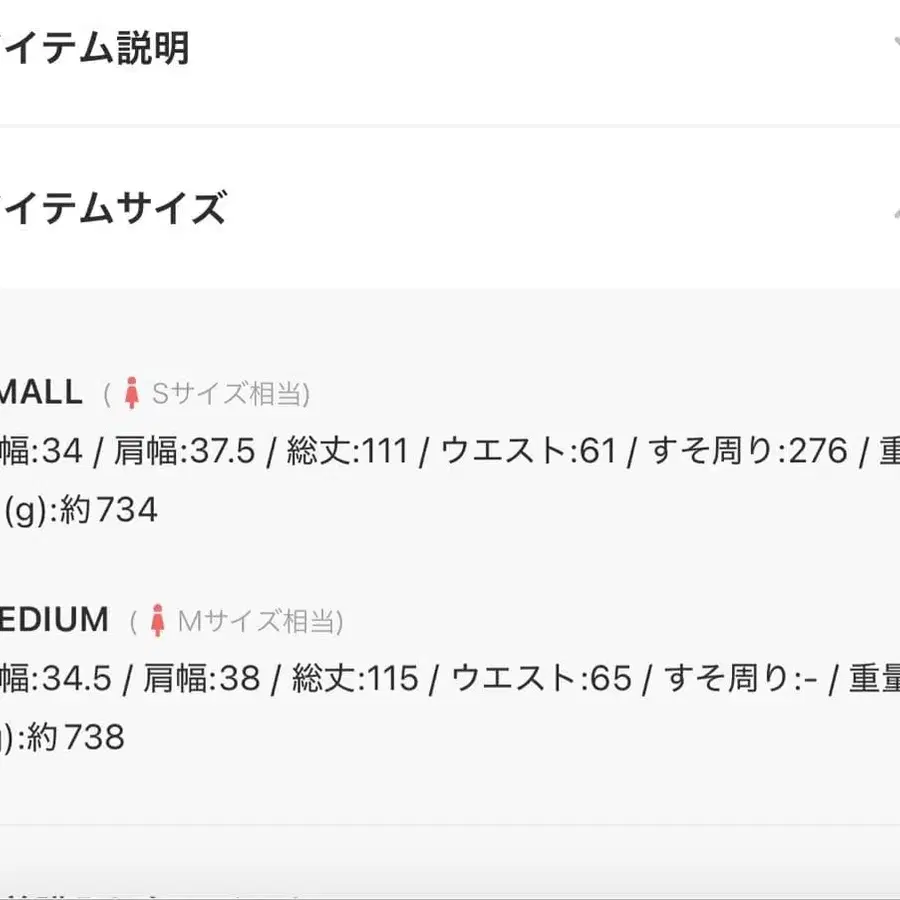Click the MEDIUM 肩幅:38 measurement
Viewport: 900px width, 900px height.
click(x=201, y=679)
